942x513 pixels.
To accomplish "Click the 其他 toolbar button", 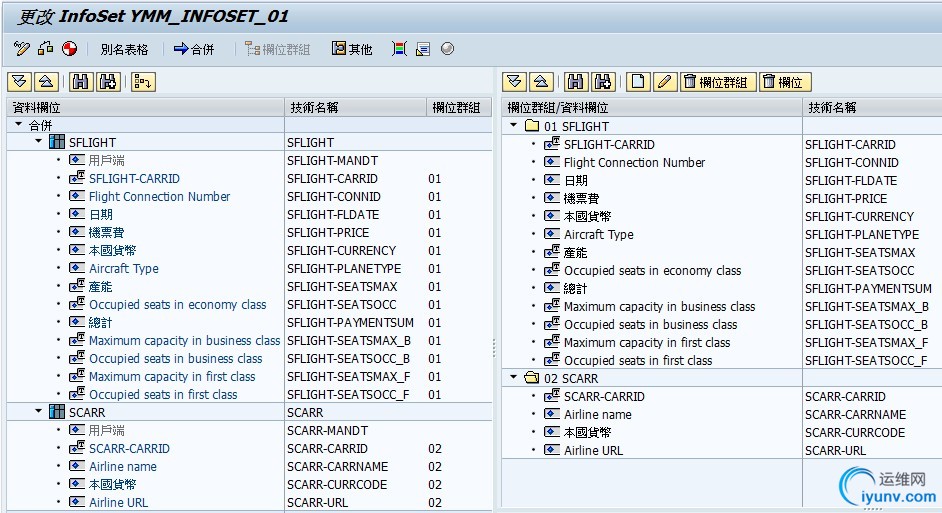I will [x=352, y=49].
